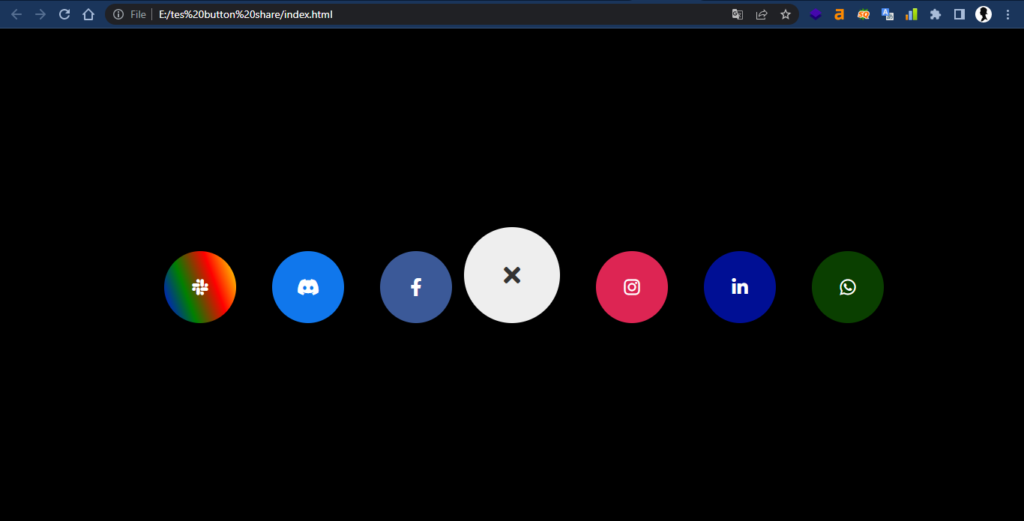1024x521 pixels.
Task: Bookmark this tab with star icon
Action: point(786,14)
